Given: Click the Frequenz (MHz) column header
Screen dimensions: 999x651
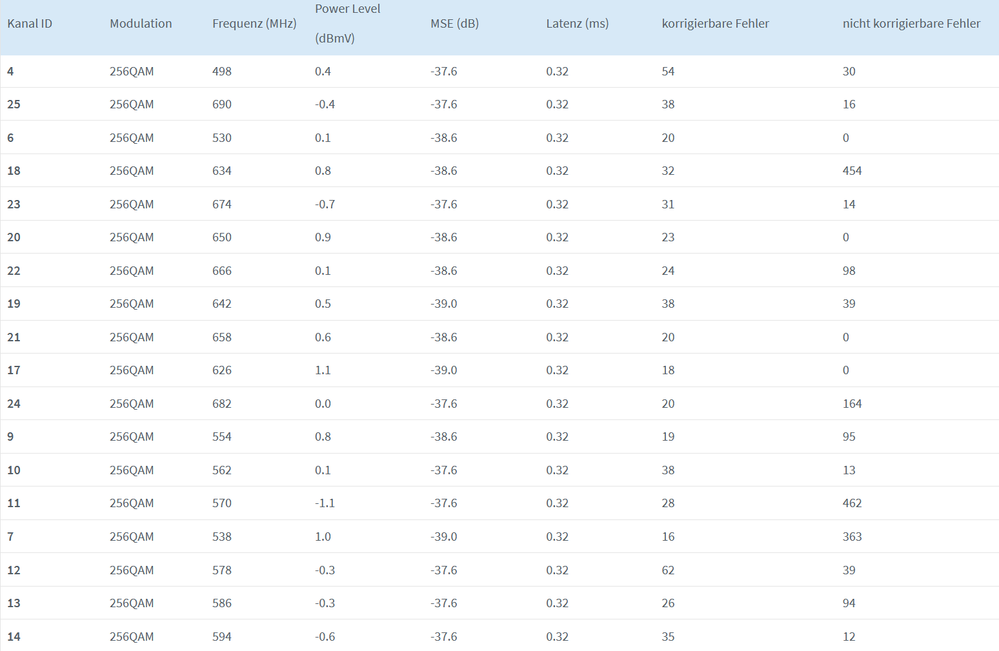Looking at the screenshot, I should (x=254, y=23).
